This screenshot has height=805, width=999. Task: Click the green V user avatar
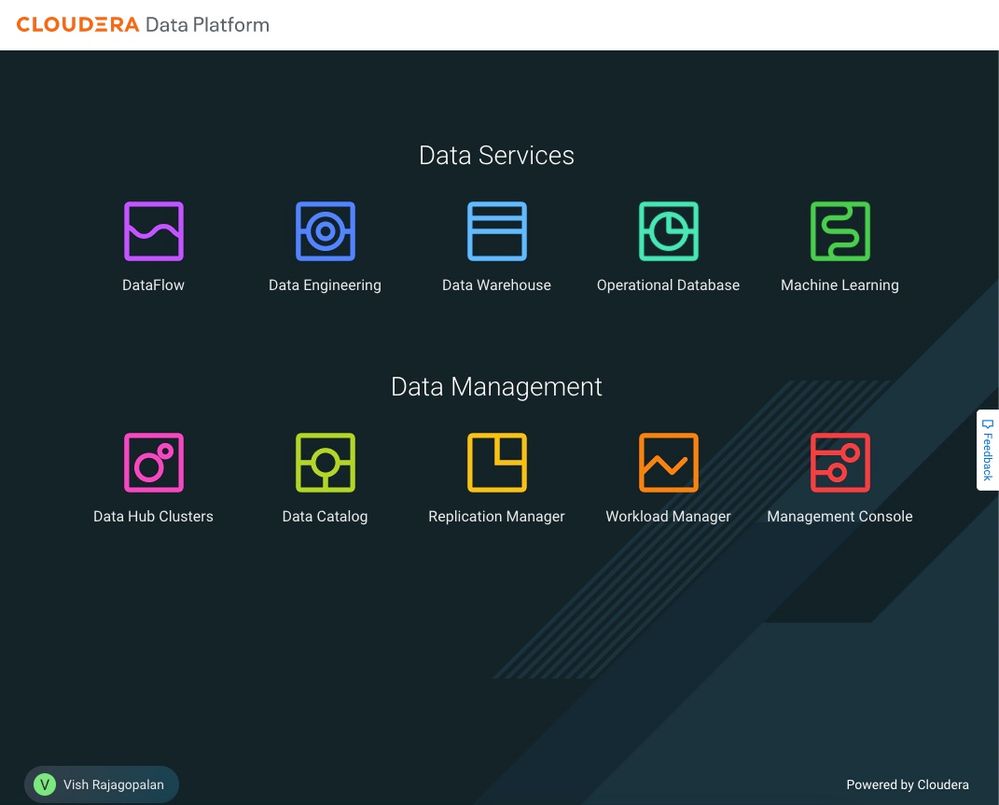pyautogui.click(x=45, y=785)
